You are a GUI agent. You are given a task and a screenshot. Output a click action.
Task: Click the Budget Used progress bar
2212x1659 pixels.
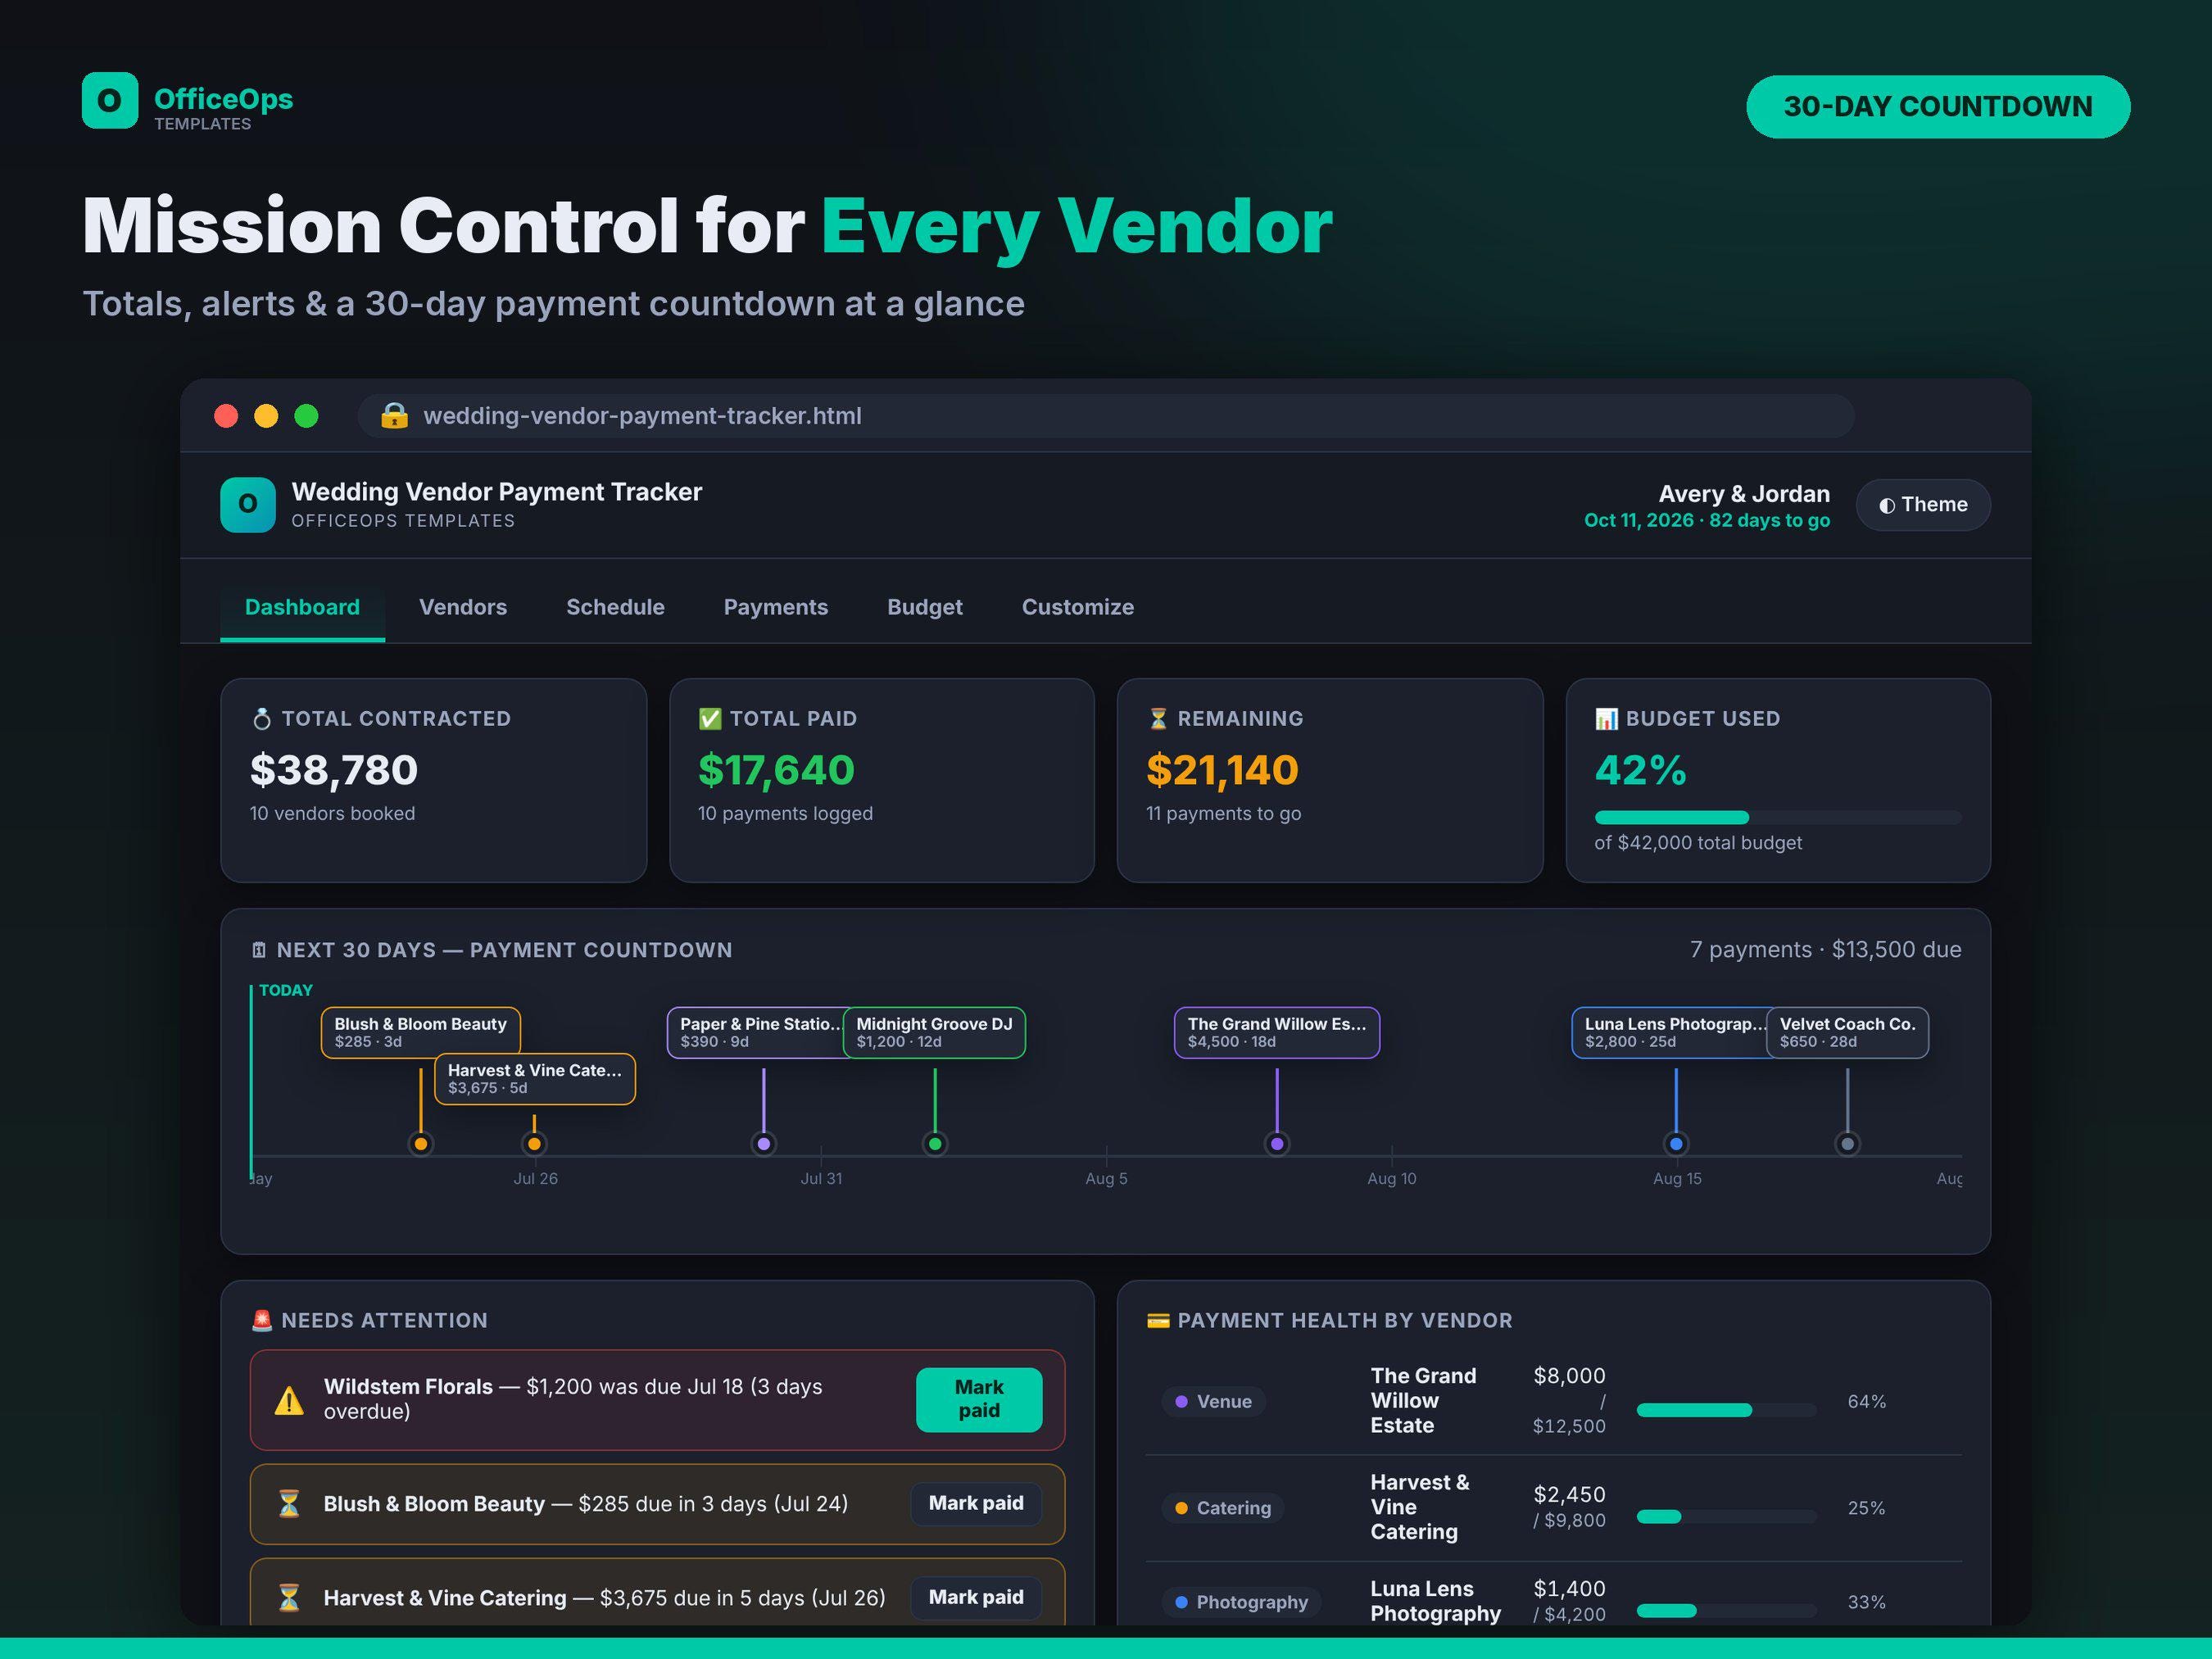click(1777, 817)
